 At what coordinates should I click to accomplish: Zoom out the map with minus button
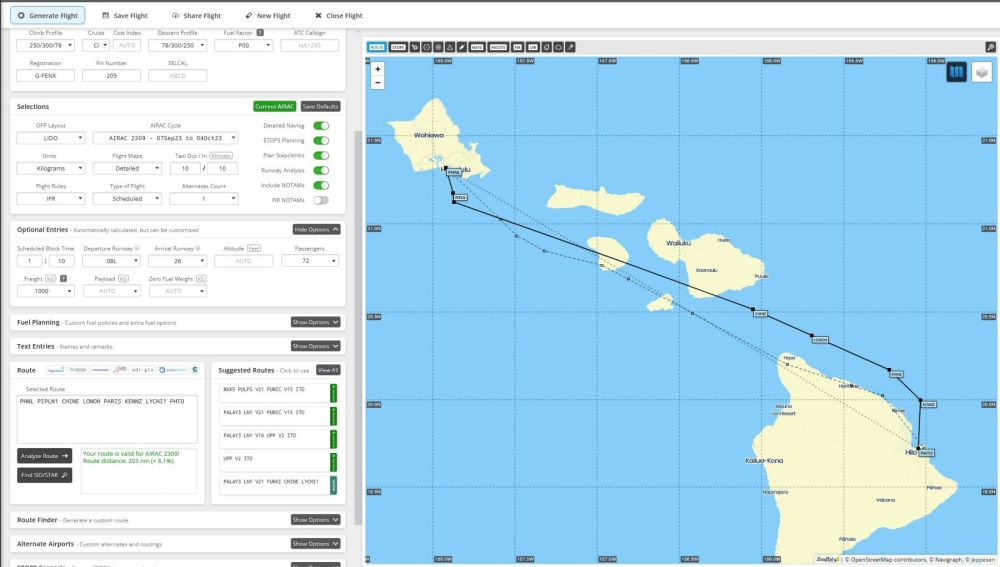click(378, 82)
